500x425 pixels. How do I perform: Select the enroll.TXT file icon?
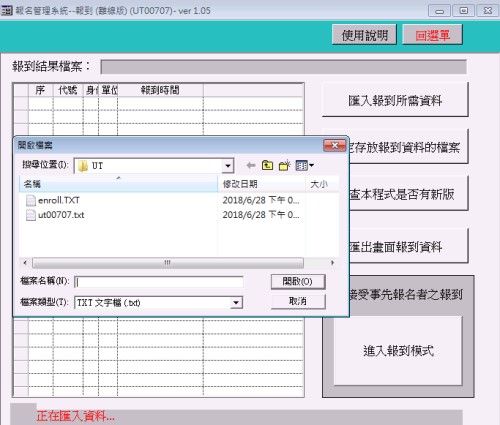tap(31, 200)
